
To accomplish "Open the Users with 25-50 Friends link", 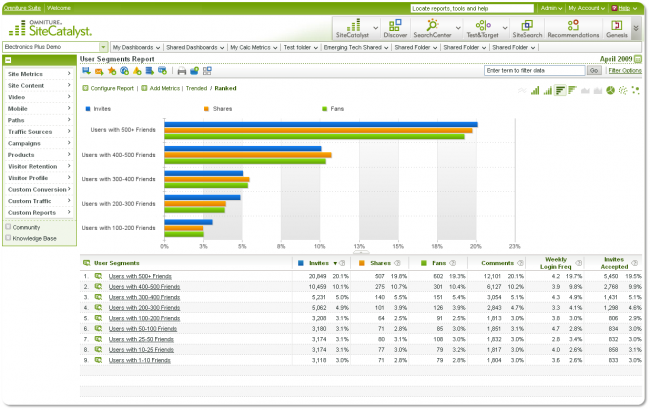I will point(141,340).
